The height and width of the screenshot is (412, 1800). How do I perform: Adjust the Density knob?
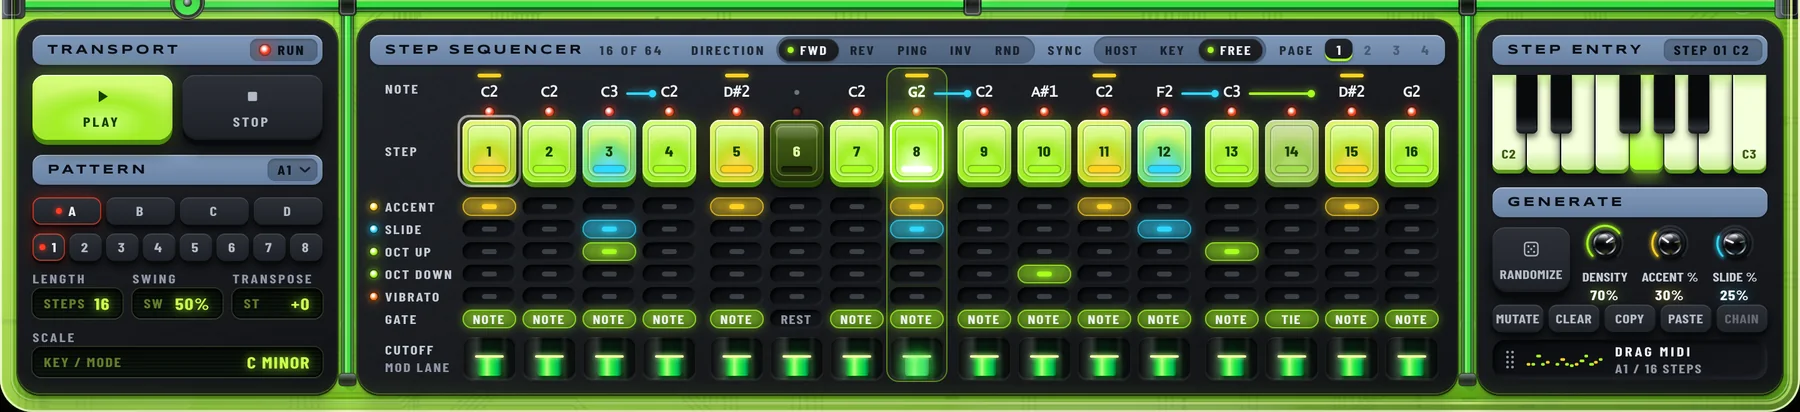(x=1604, y=244)
